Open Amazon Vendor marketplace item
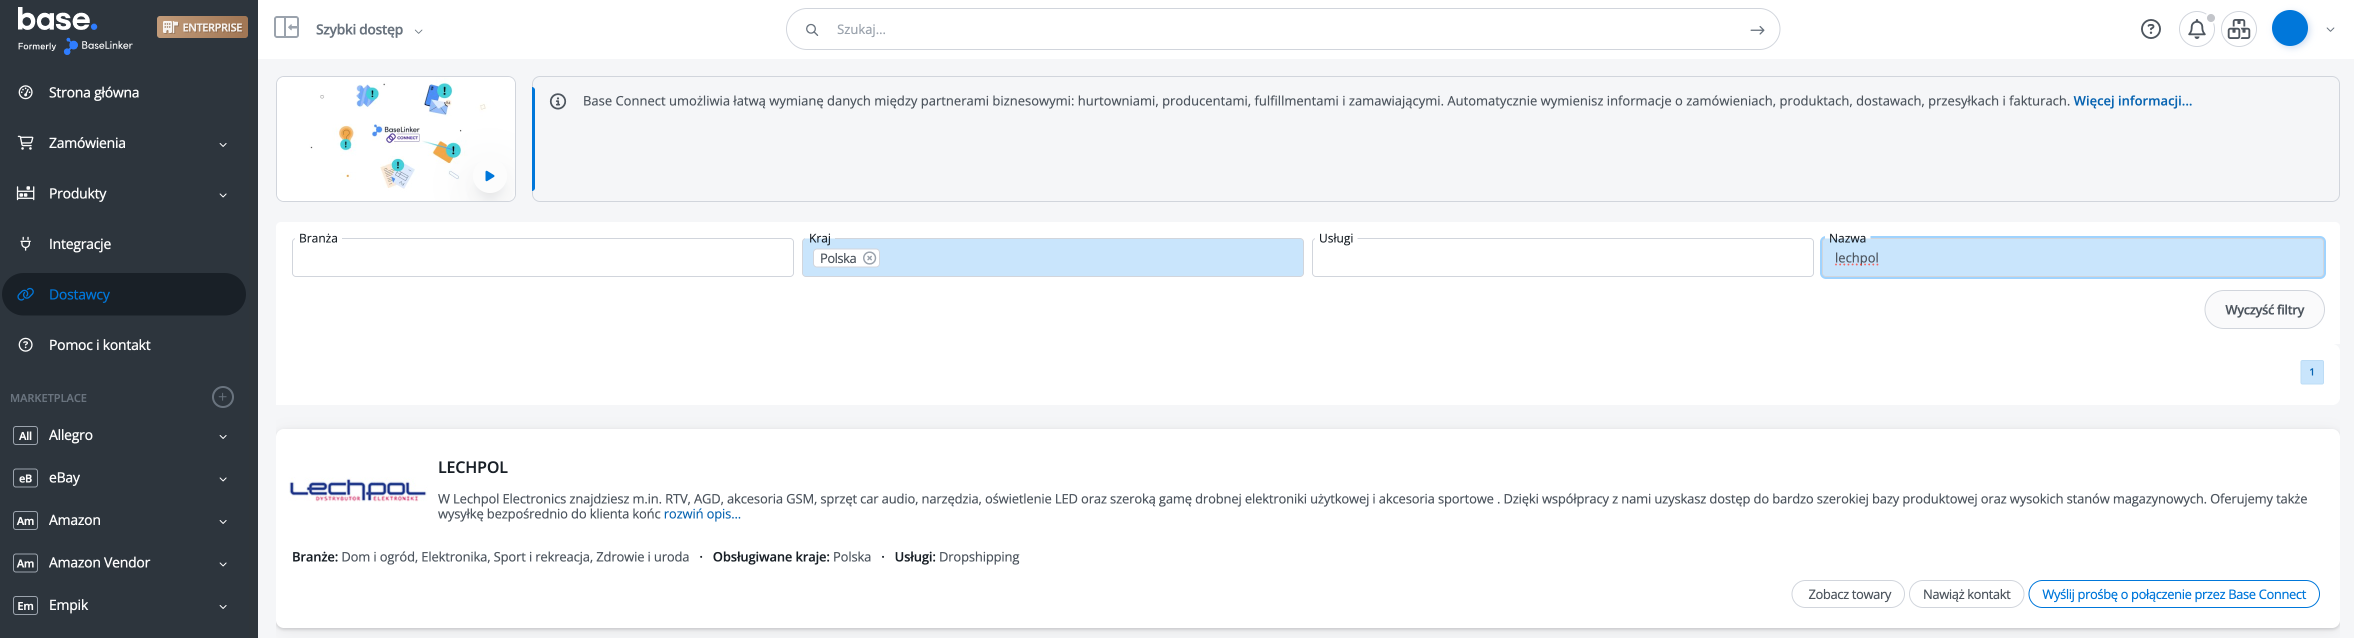 pos(99,563)
